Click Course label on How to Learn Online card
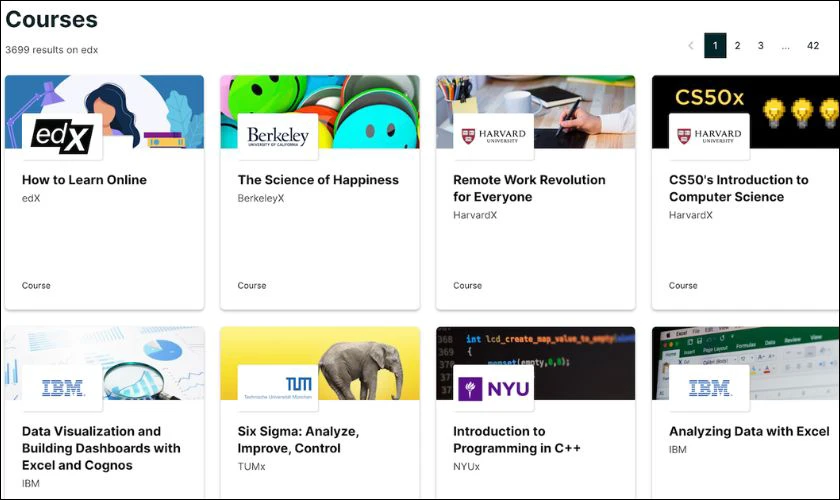The height and width of the screenshot is (500, 840). (x=36, y=286)
